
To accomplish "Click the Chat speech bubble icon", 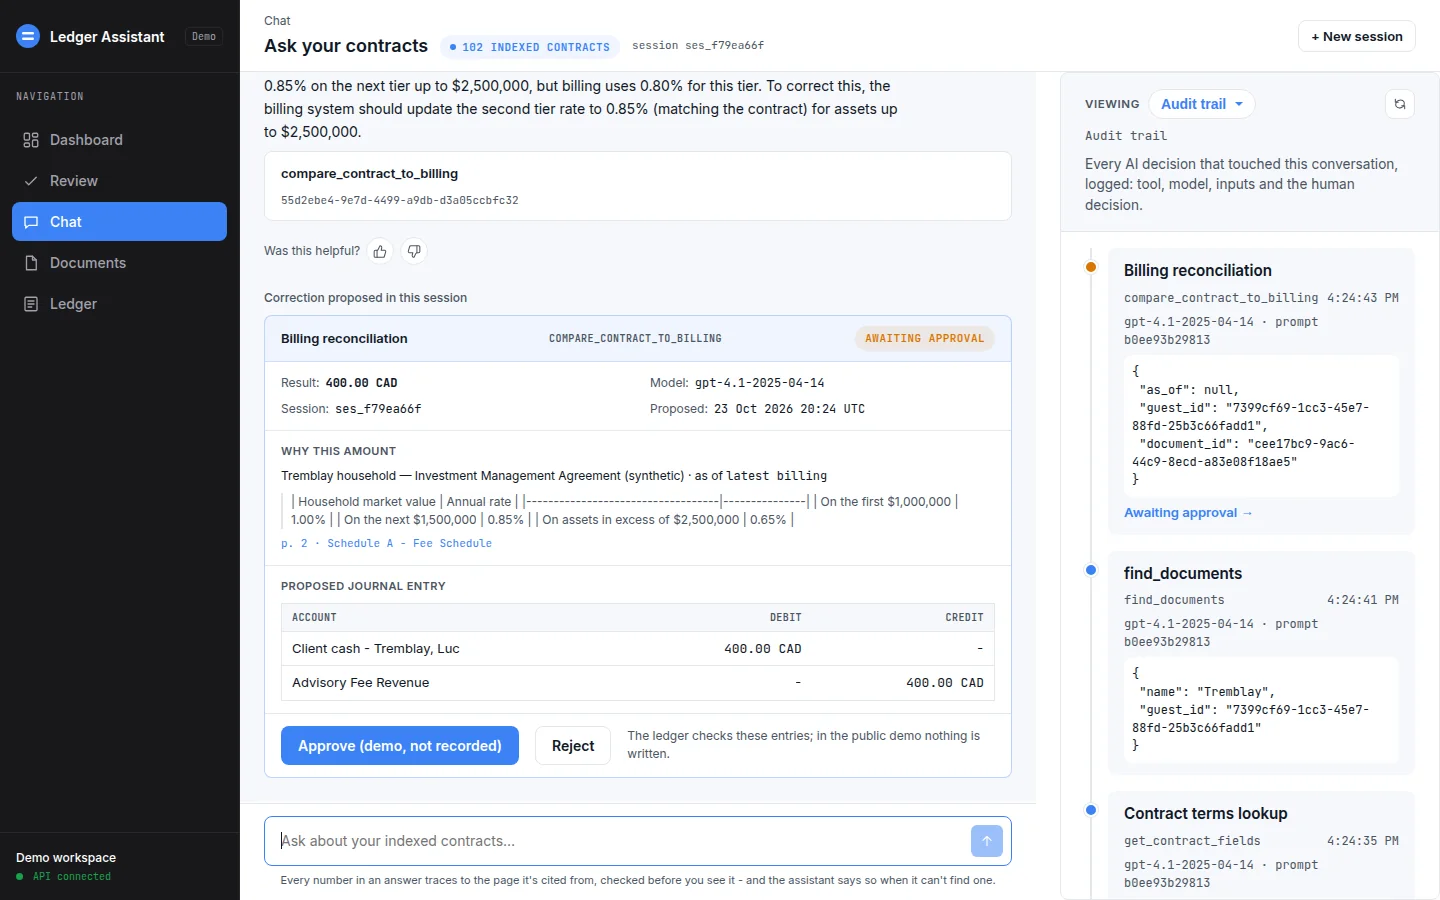I will click(31, 222).
